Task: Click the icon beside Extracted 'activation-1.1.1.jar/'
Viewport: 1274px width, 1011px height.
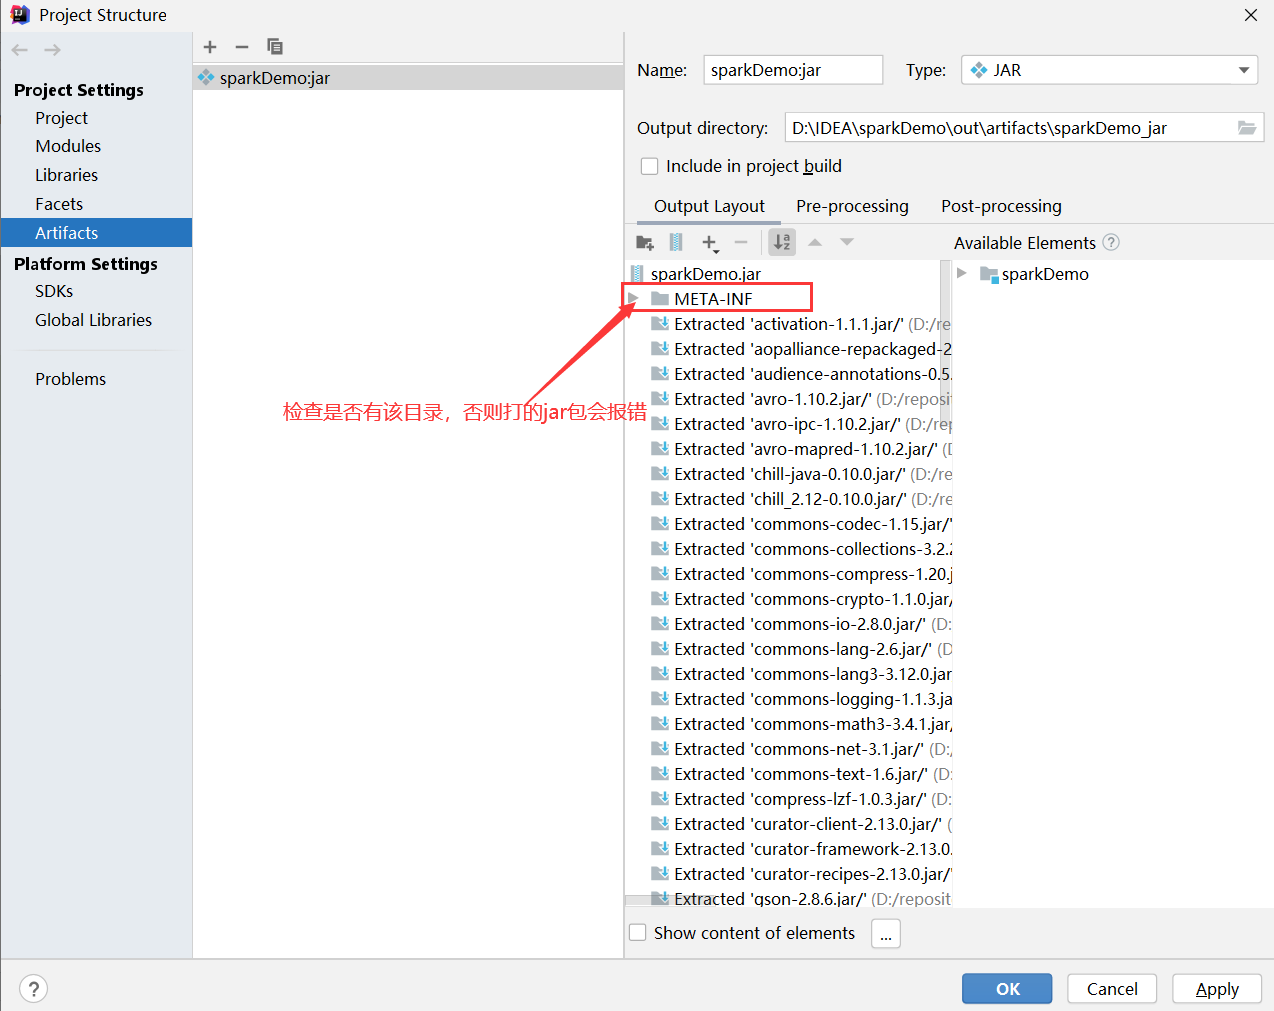Action: click(660, 323)
